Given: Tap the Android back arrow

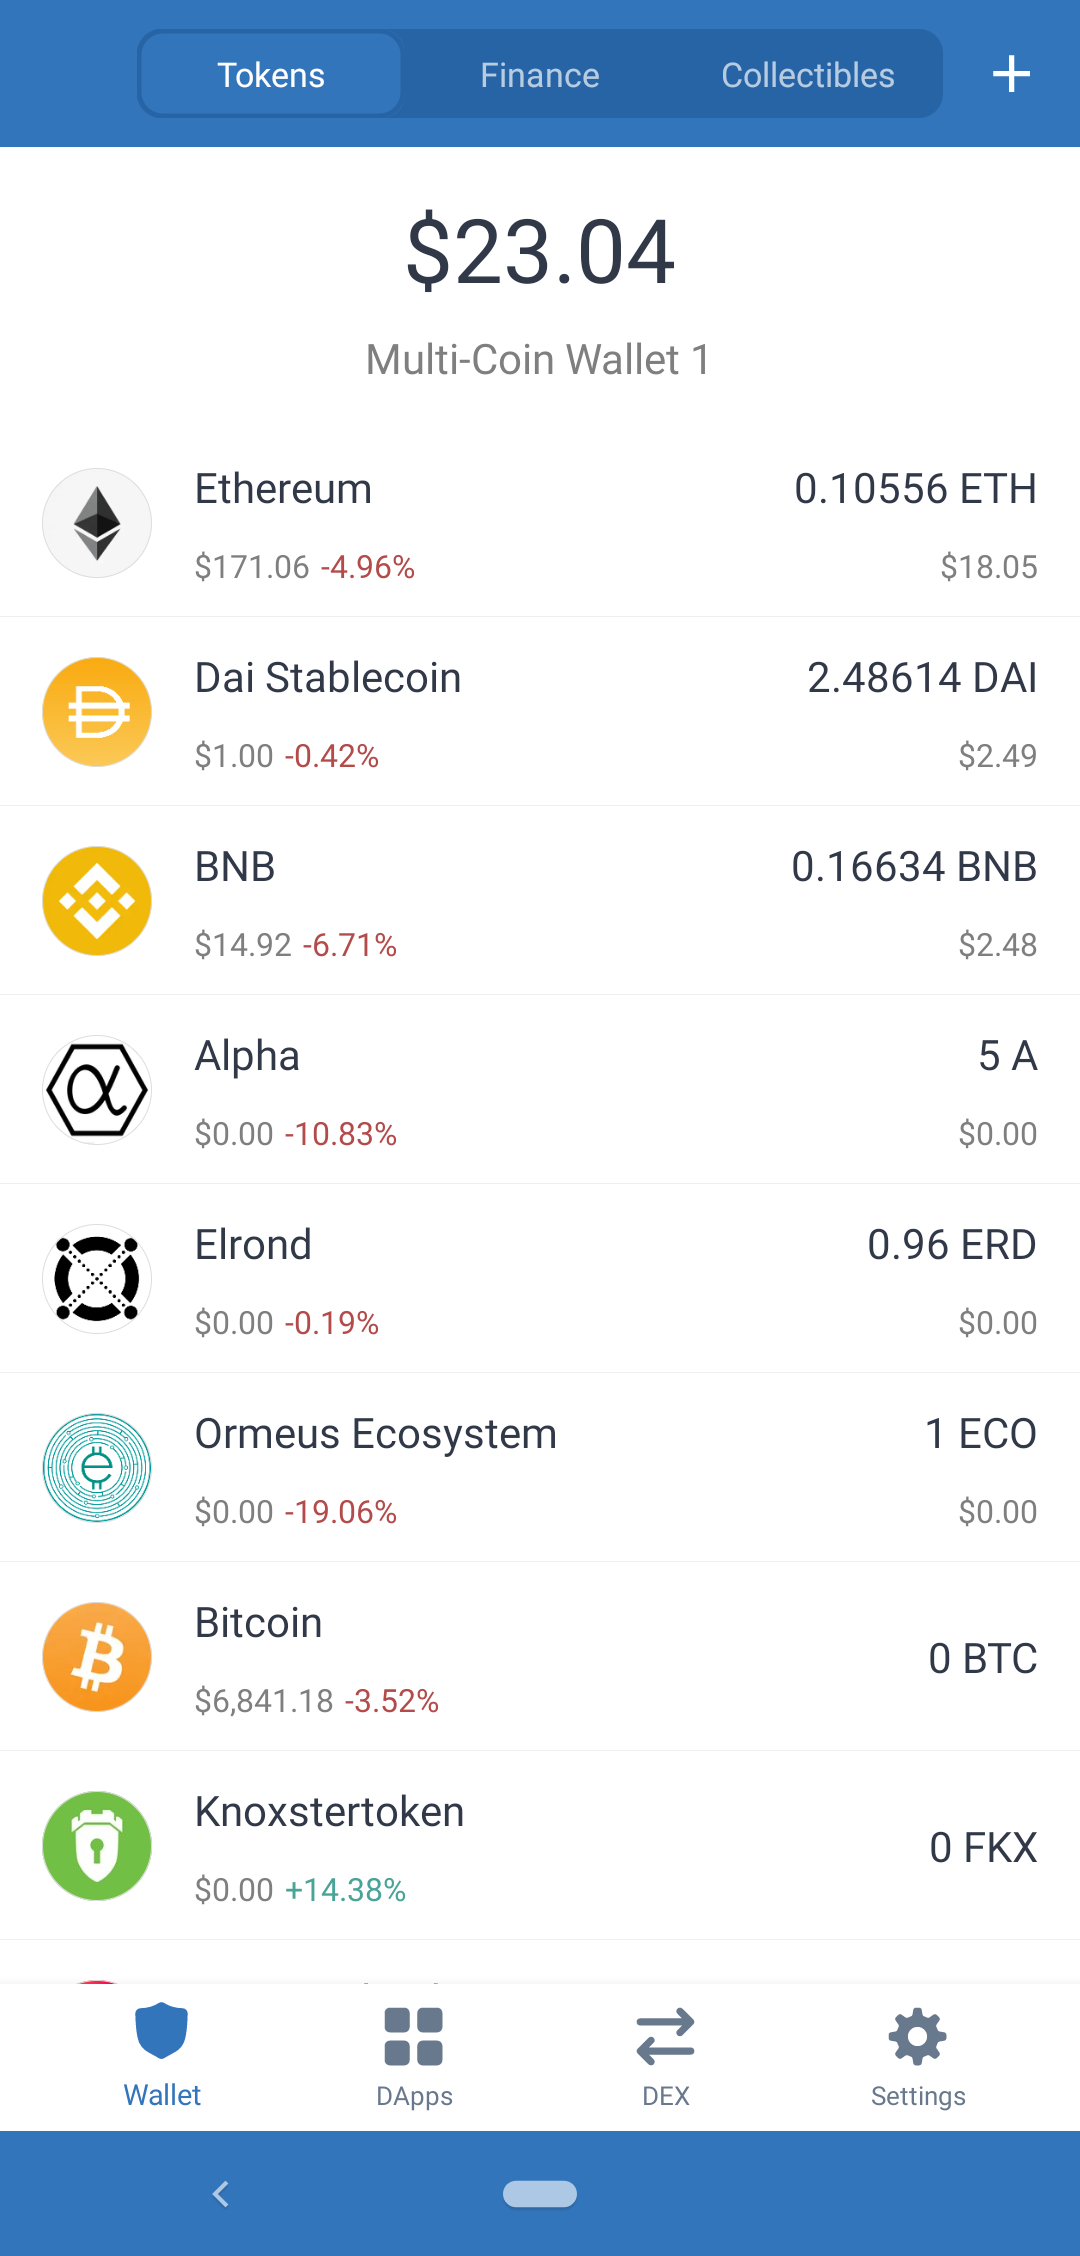Looking at the screenshot, I should [x=221, y=2194].
